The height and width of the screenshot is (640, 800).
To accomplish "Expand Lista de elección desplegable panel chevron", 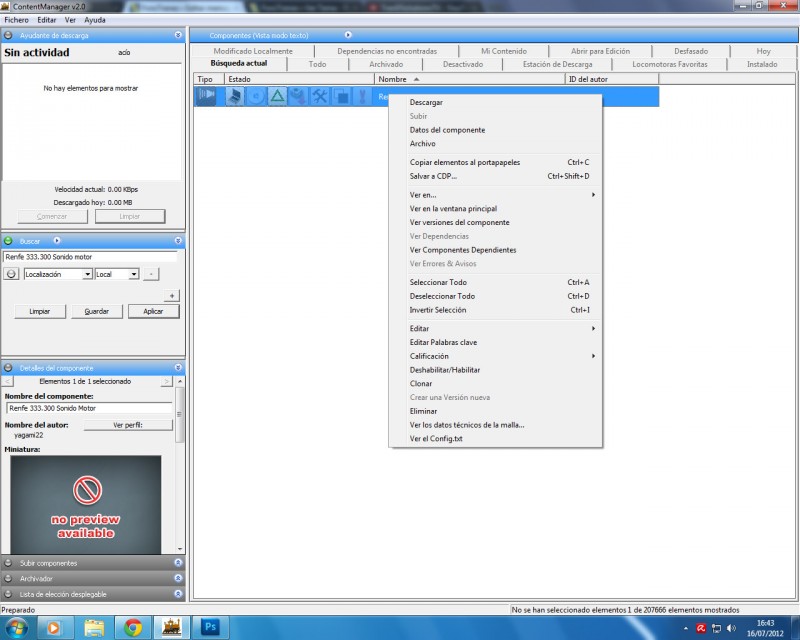I will 178,594.
